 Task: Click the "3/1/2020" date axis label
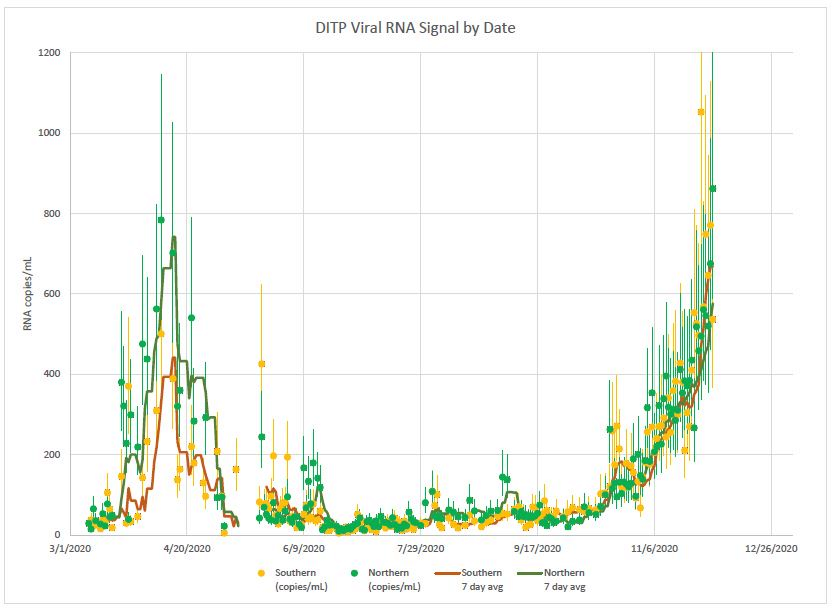(x=70, y=548)
